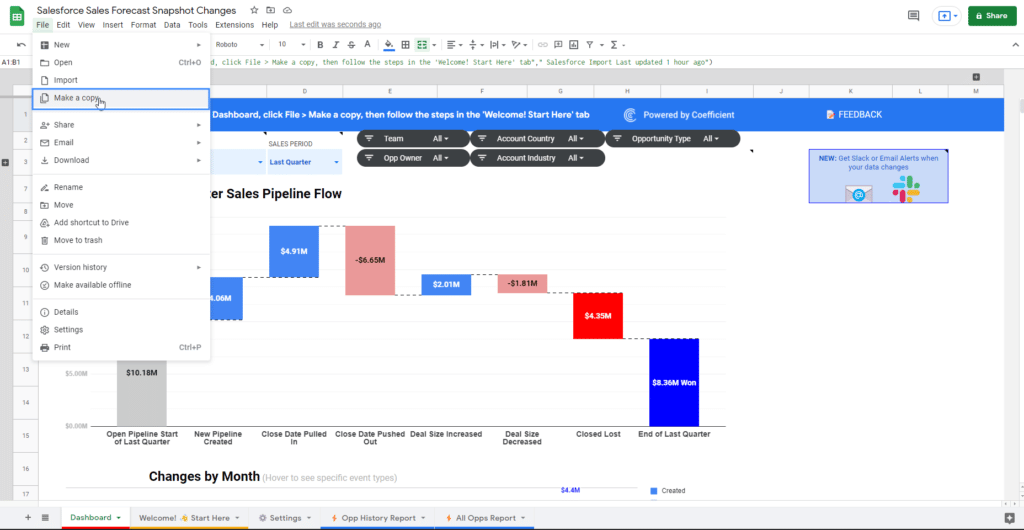Click the $8.36M Won chart bar
Viewport: 1024px width, 530px height.
click(x=674, y=382)
